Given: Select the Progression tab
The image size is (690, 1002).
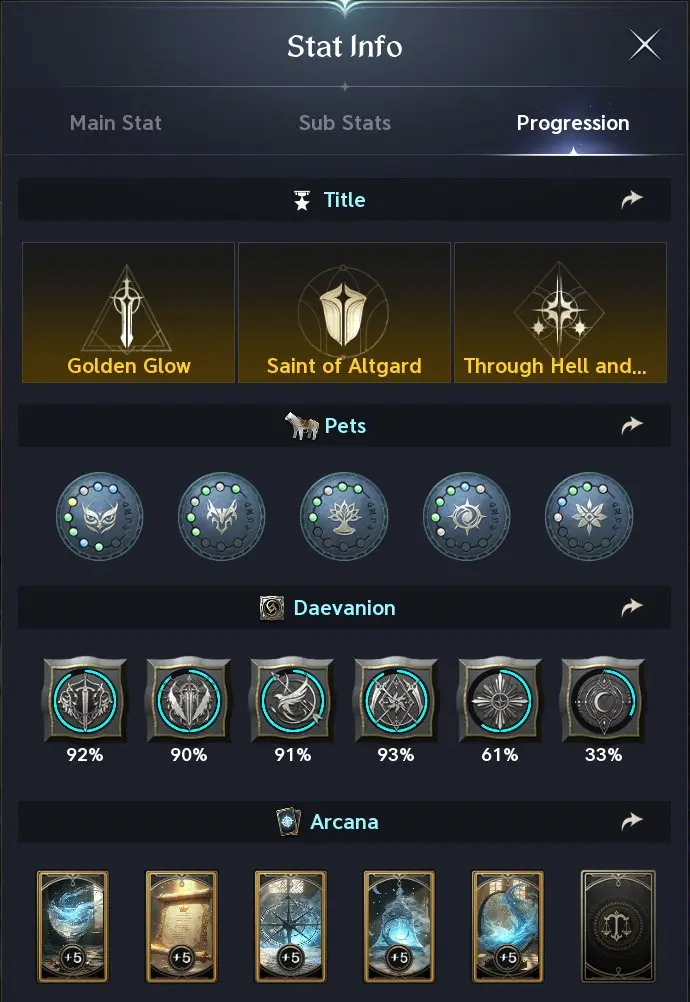Looking at the screenshot, I should [572, 123].
